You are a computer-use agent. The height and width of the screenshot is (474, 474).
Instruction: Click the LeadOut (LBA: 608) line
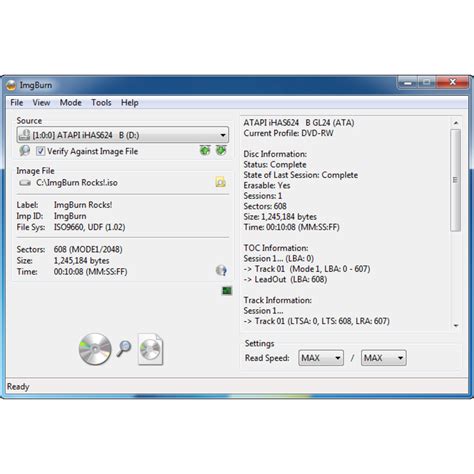285,279
